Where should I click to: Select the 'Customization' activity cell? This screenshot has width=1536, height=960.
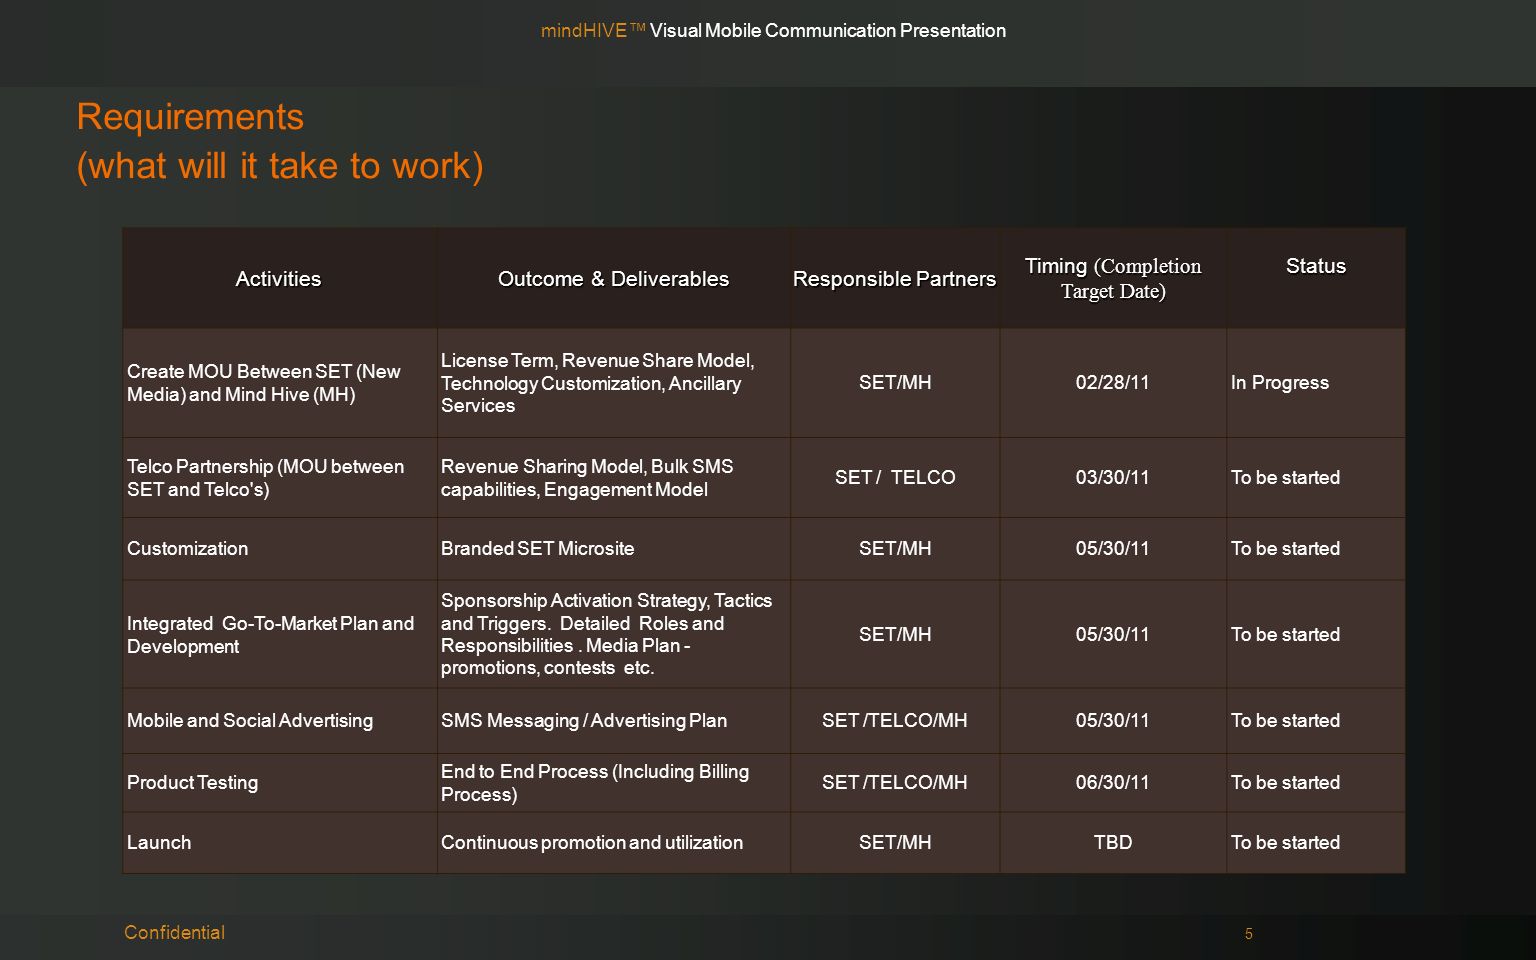[279, 548]
